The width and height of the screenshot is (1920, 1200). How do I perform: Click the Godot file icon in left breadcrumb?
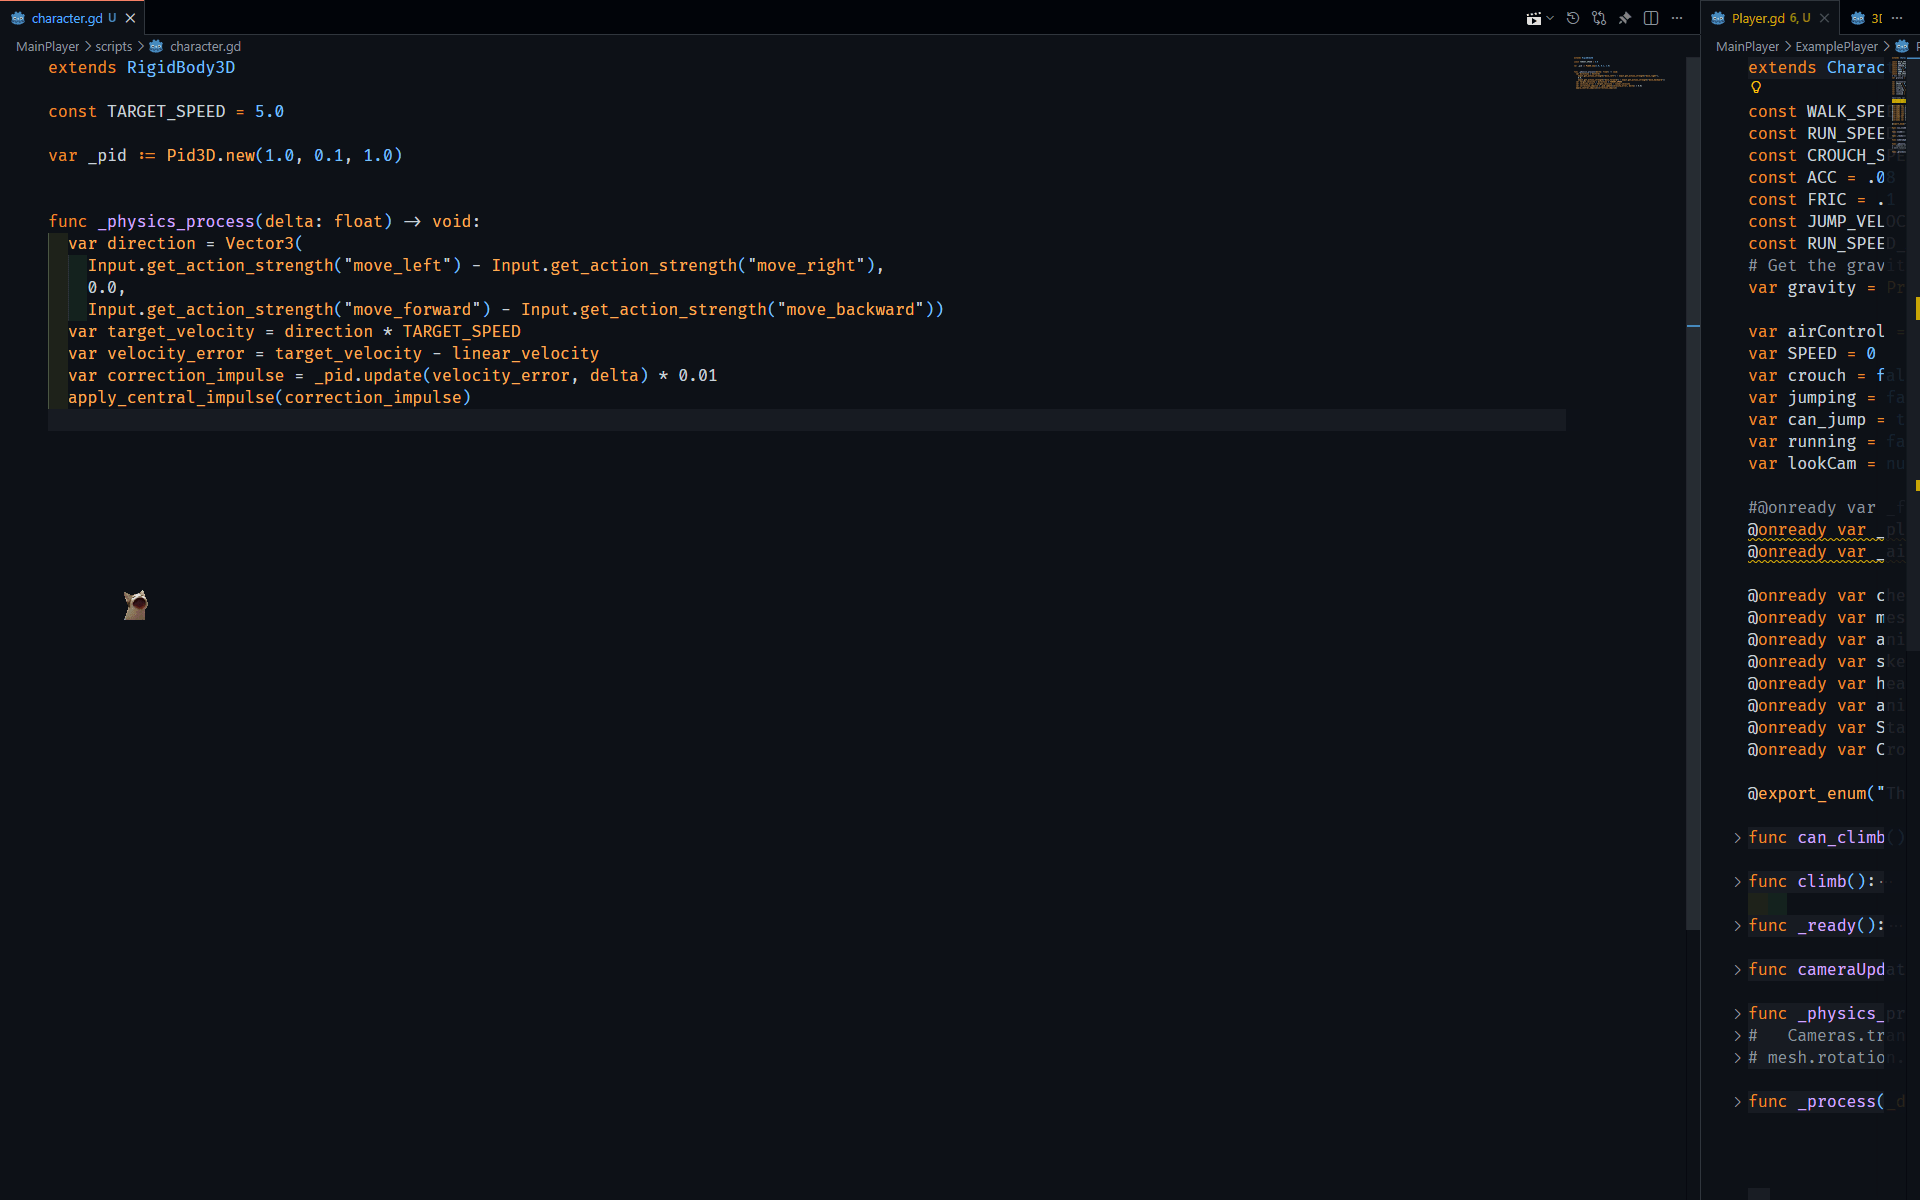(x=156, y=46)
